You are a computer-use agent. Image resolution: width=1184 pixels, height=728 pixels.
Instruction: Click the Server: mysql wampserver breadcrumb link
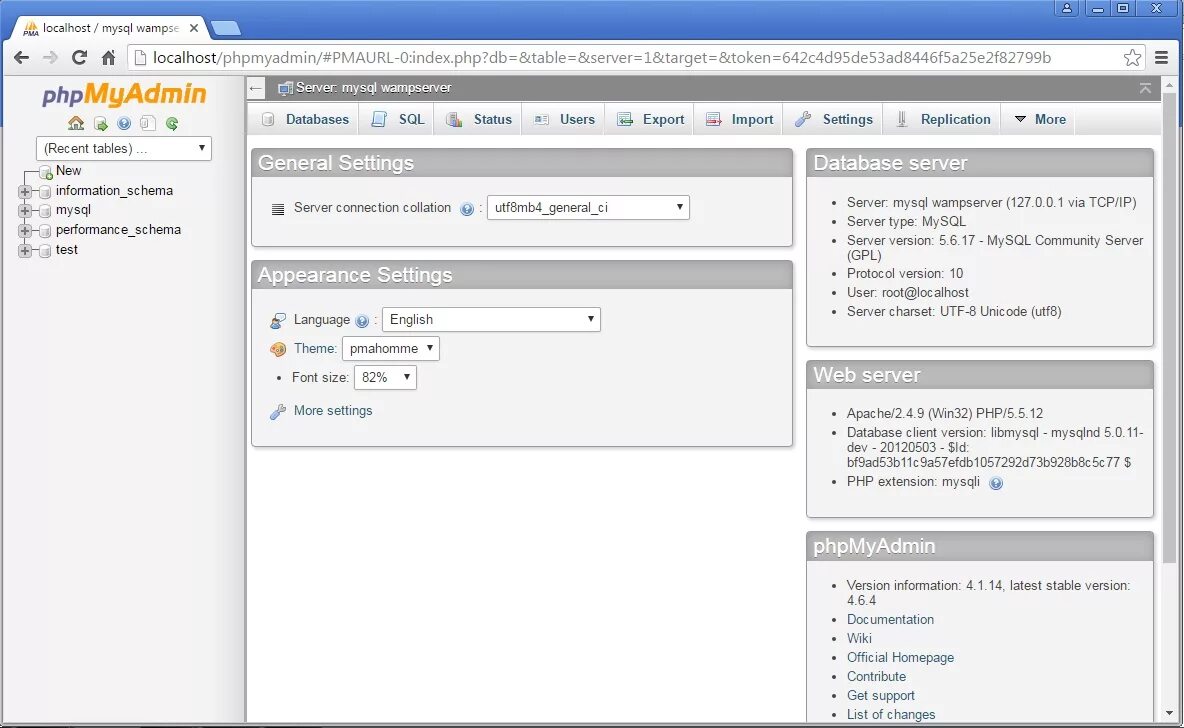(374, 88)
